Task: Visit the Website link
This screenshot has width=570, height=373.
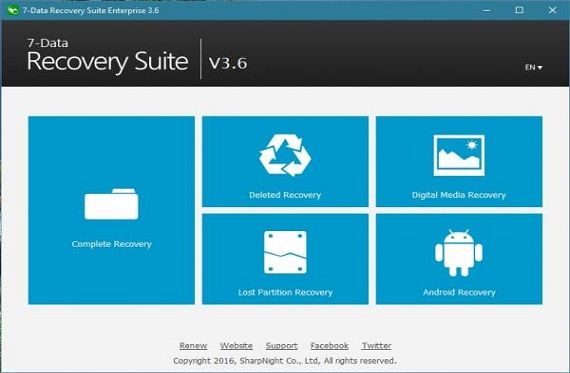Action: [236, 346]
